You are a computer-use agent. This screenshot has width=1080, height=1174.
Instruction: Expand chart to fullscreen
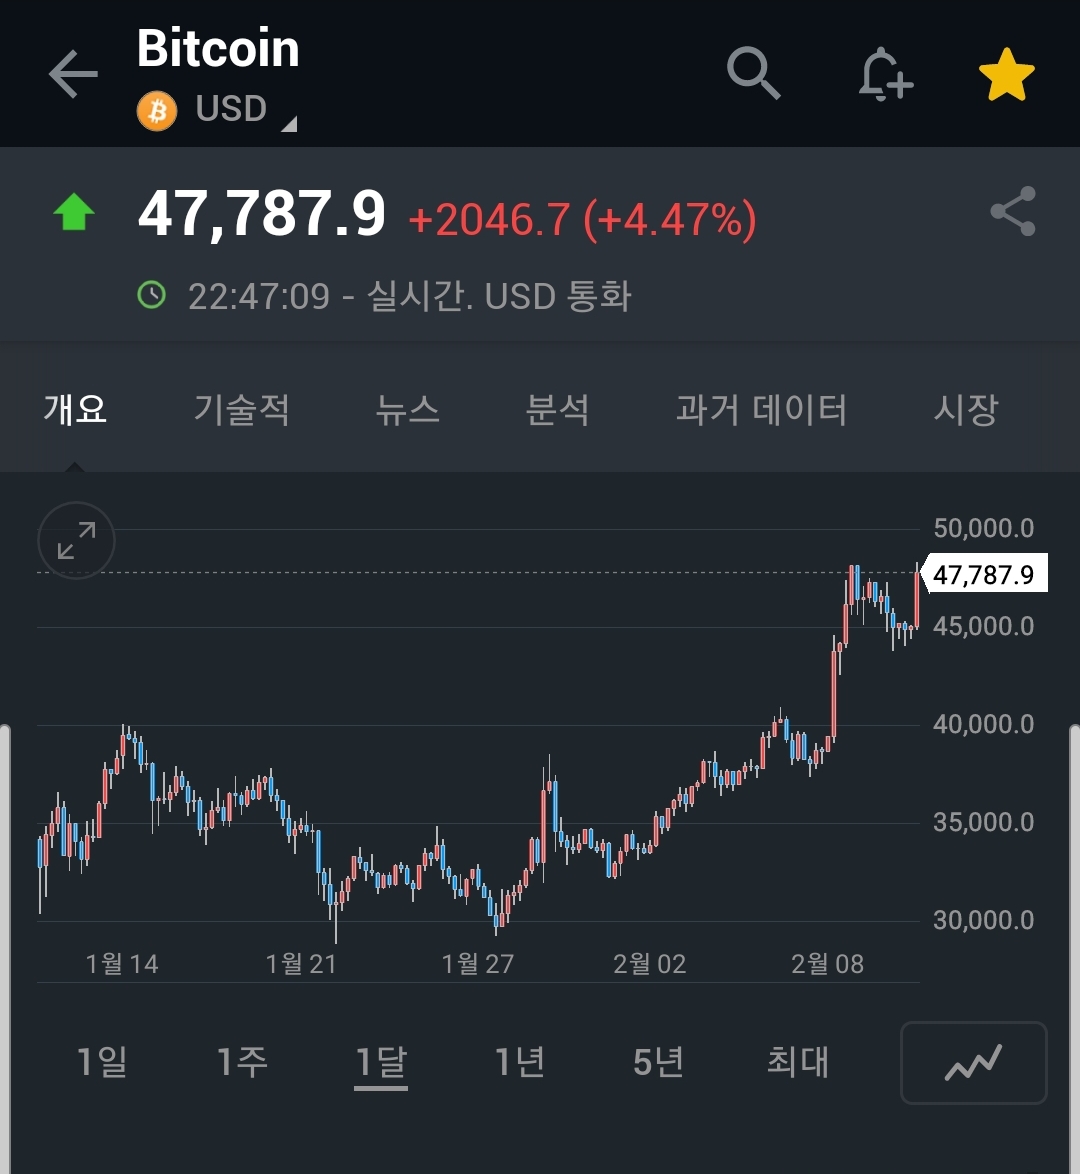click(76, 541)
